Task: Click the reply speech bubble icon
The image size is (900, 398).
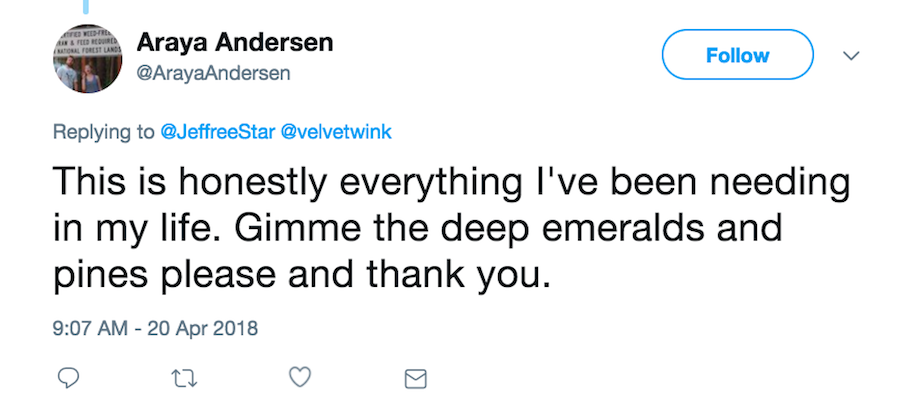Action: pyautogui.click(x=68, y=377)
